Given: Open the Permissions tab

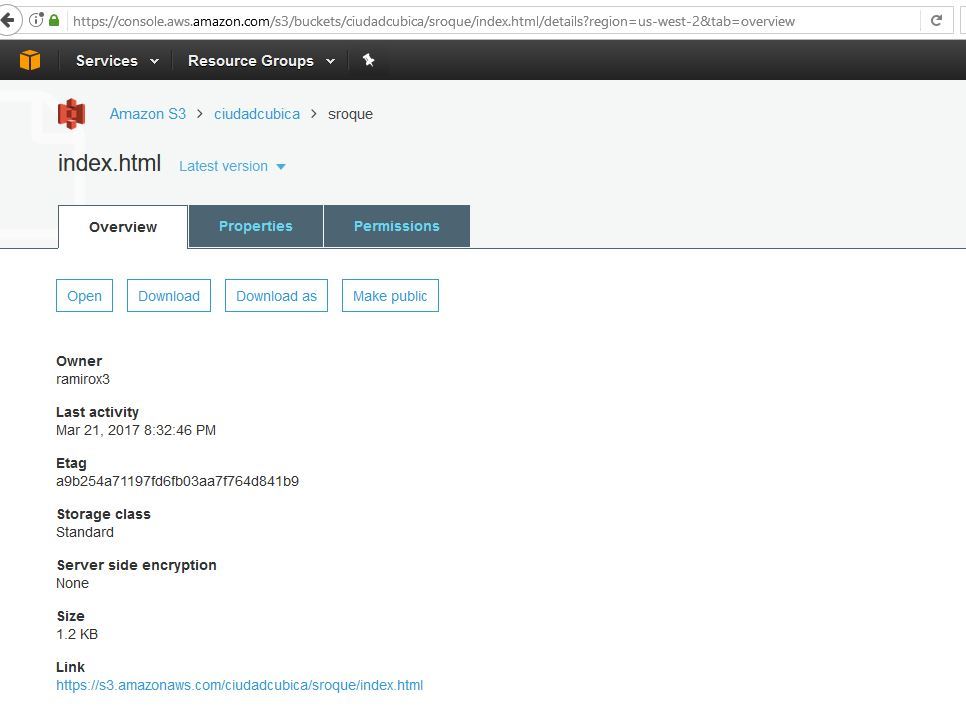Looking at the screenshot, I should point(397,226).
